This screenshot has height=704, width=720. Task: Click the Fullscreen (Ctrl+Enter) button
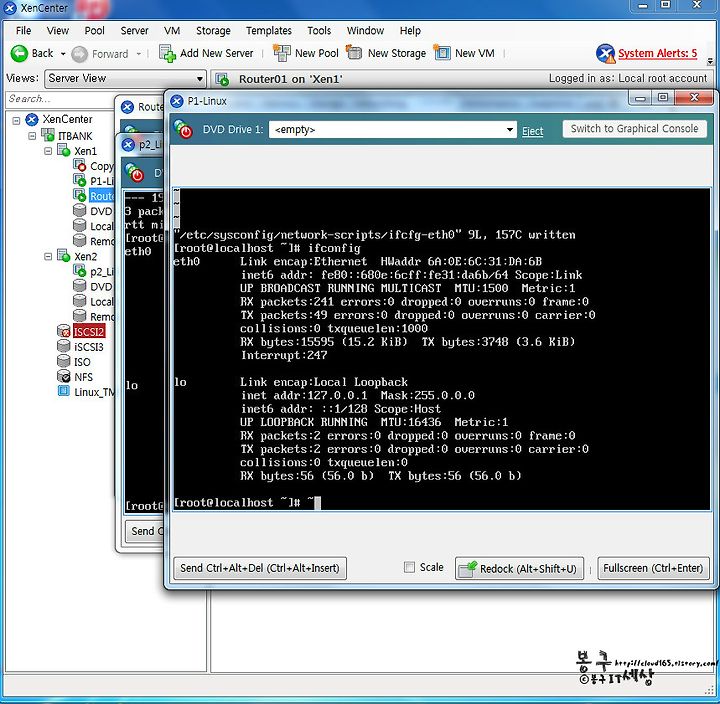coord(653,568)
